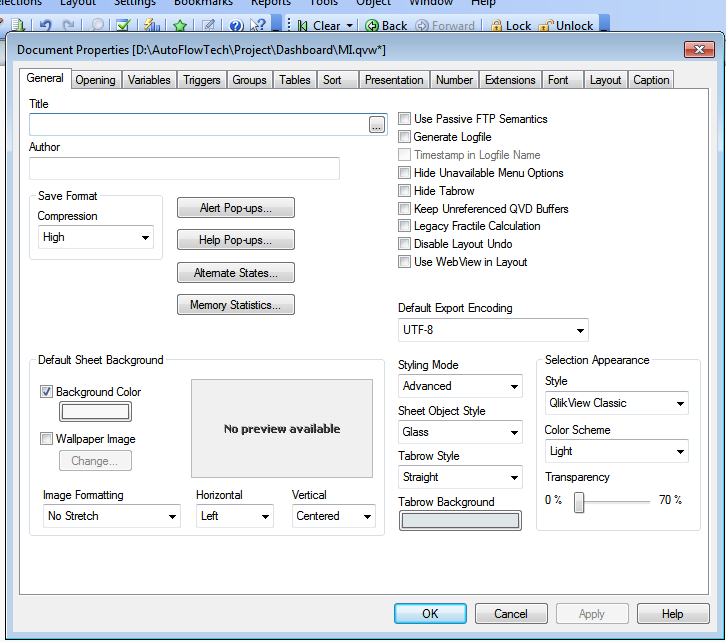
Task: Open the Caption tab
Action: (651, 80)
